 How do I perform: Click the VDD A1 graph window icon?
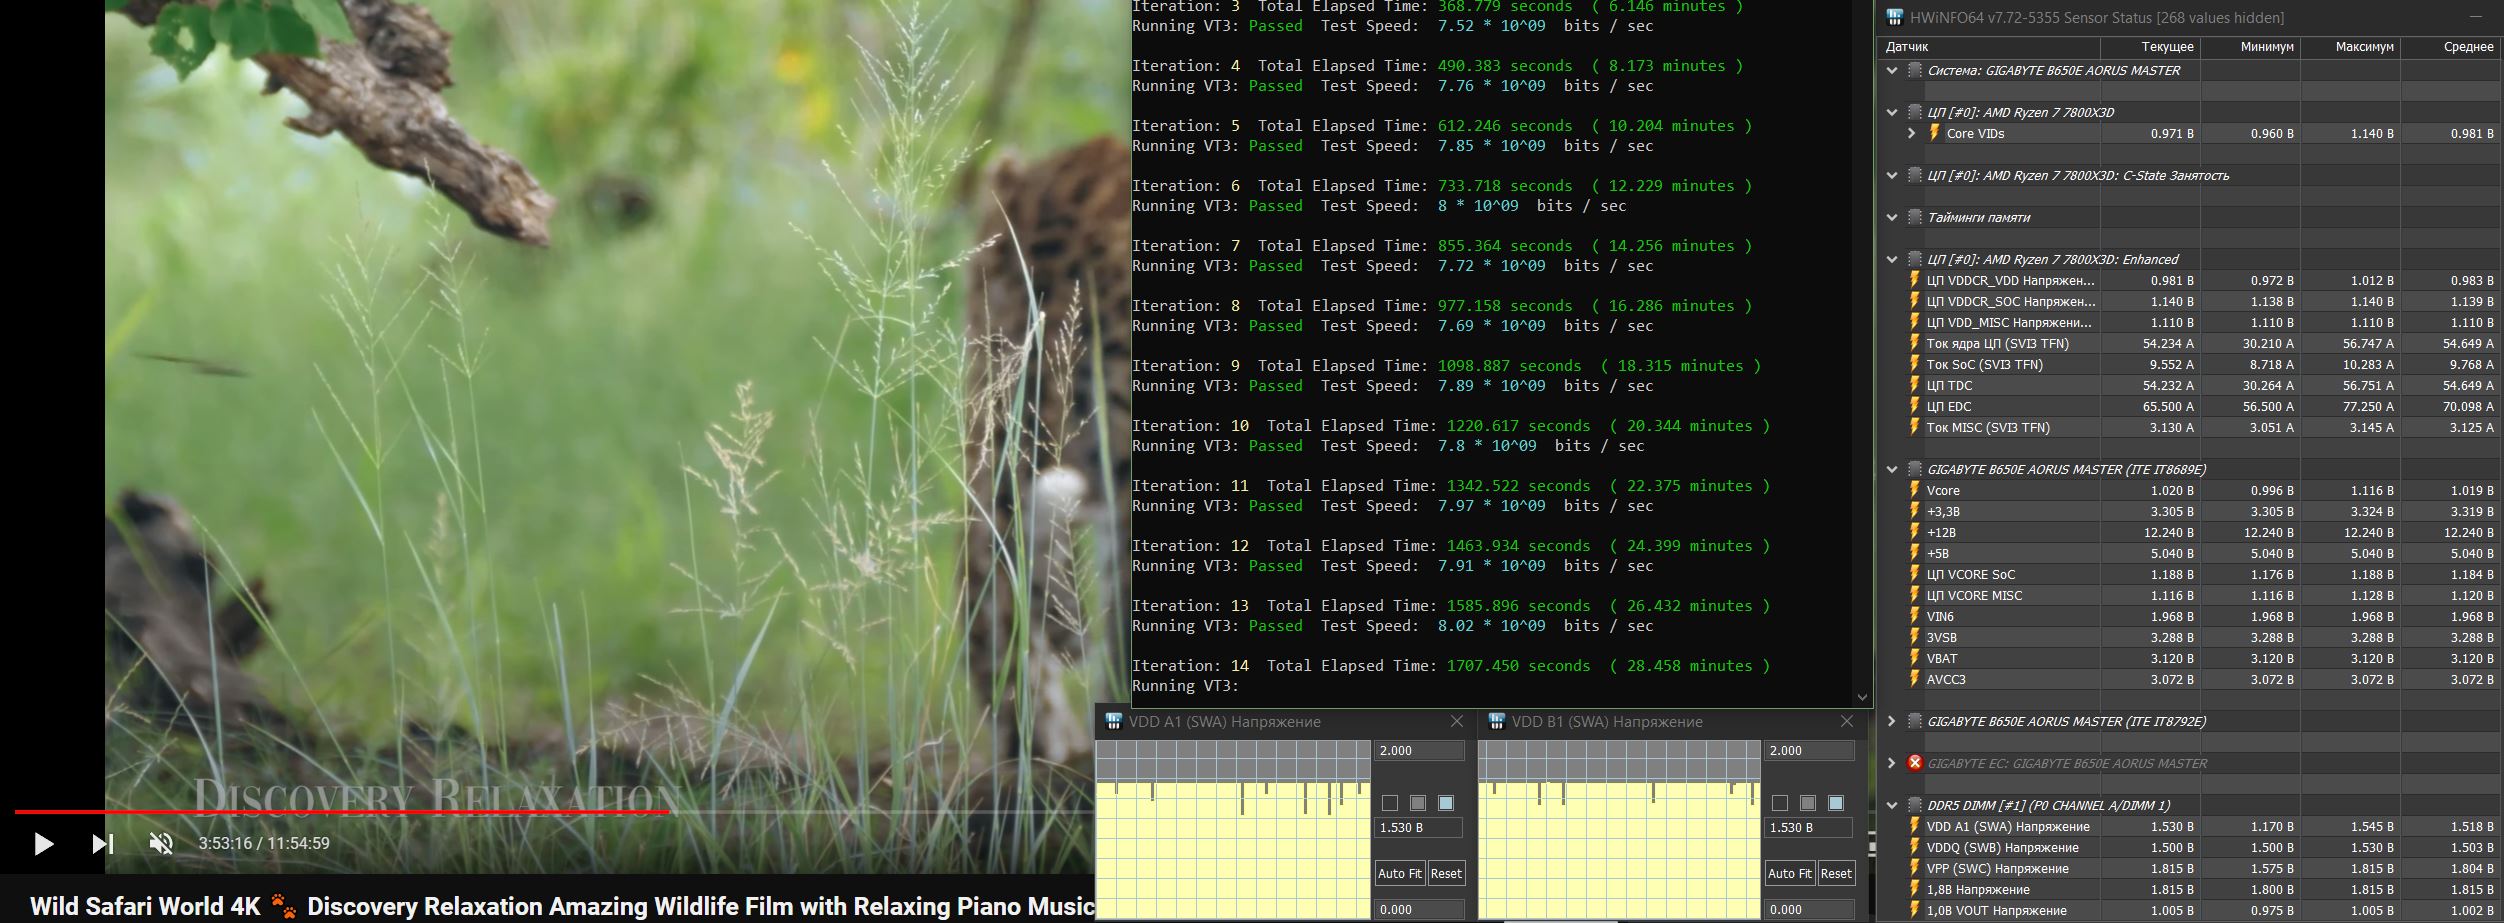[x=1113, y=721]
